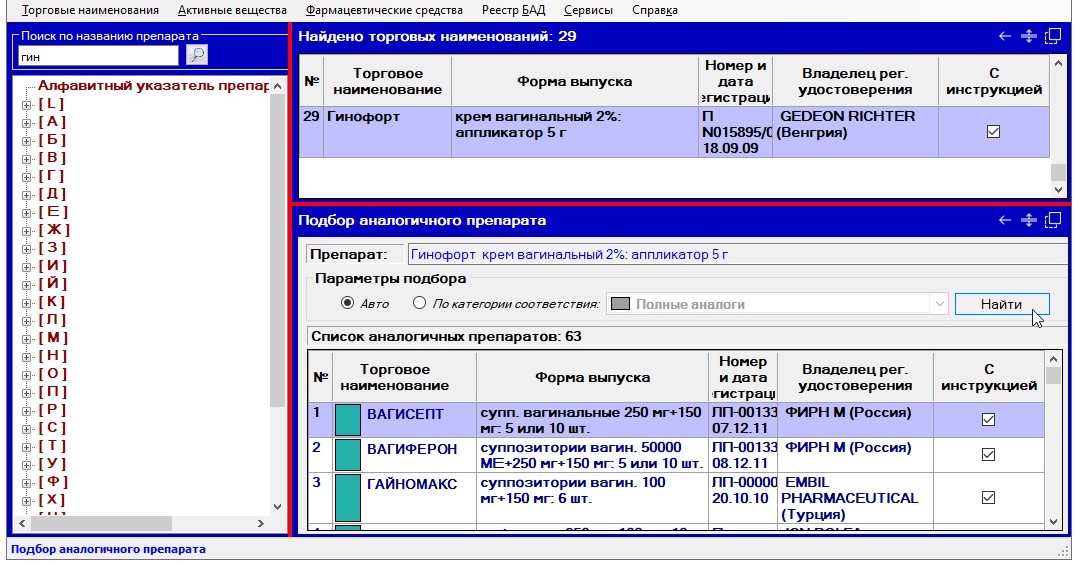Screen dimensions: 1080x565
Task: Select По категории соответствия radio button
Action: 419,303
